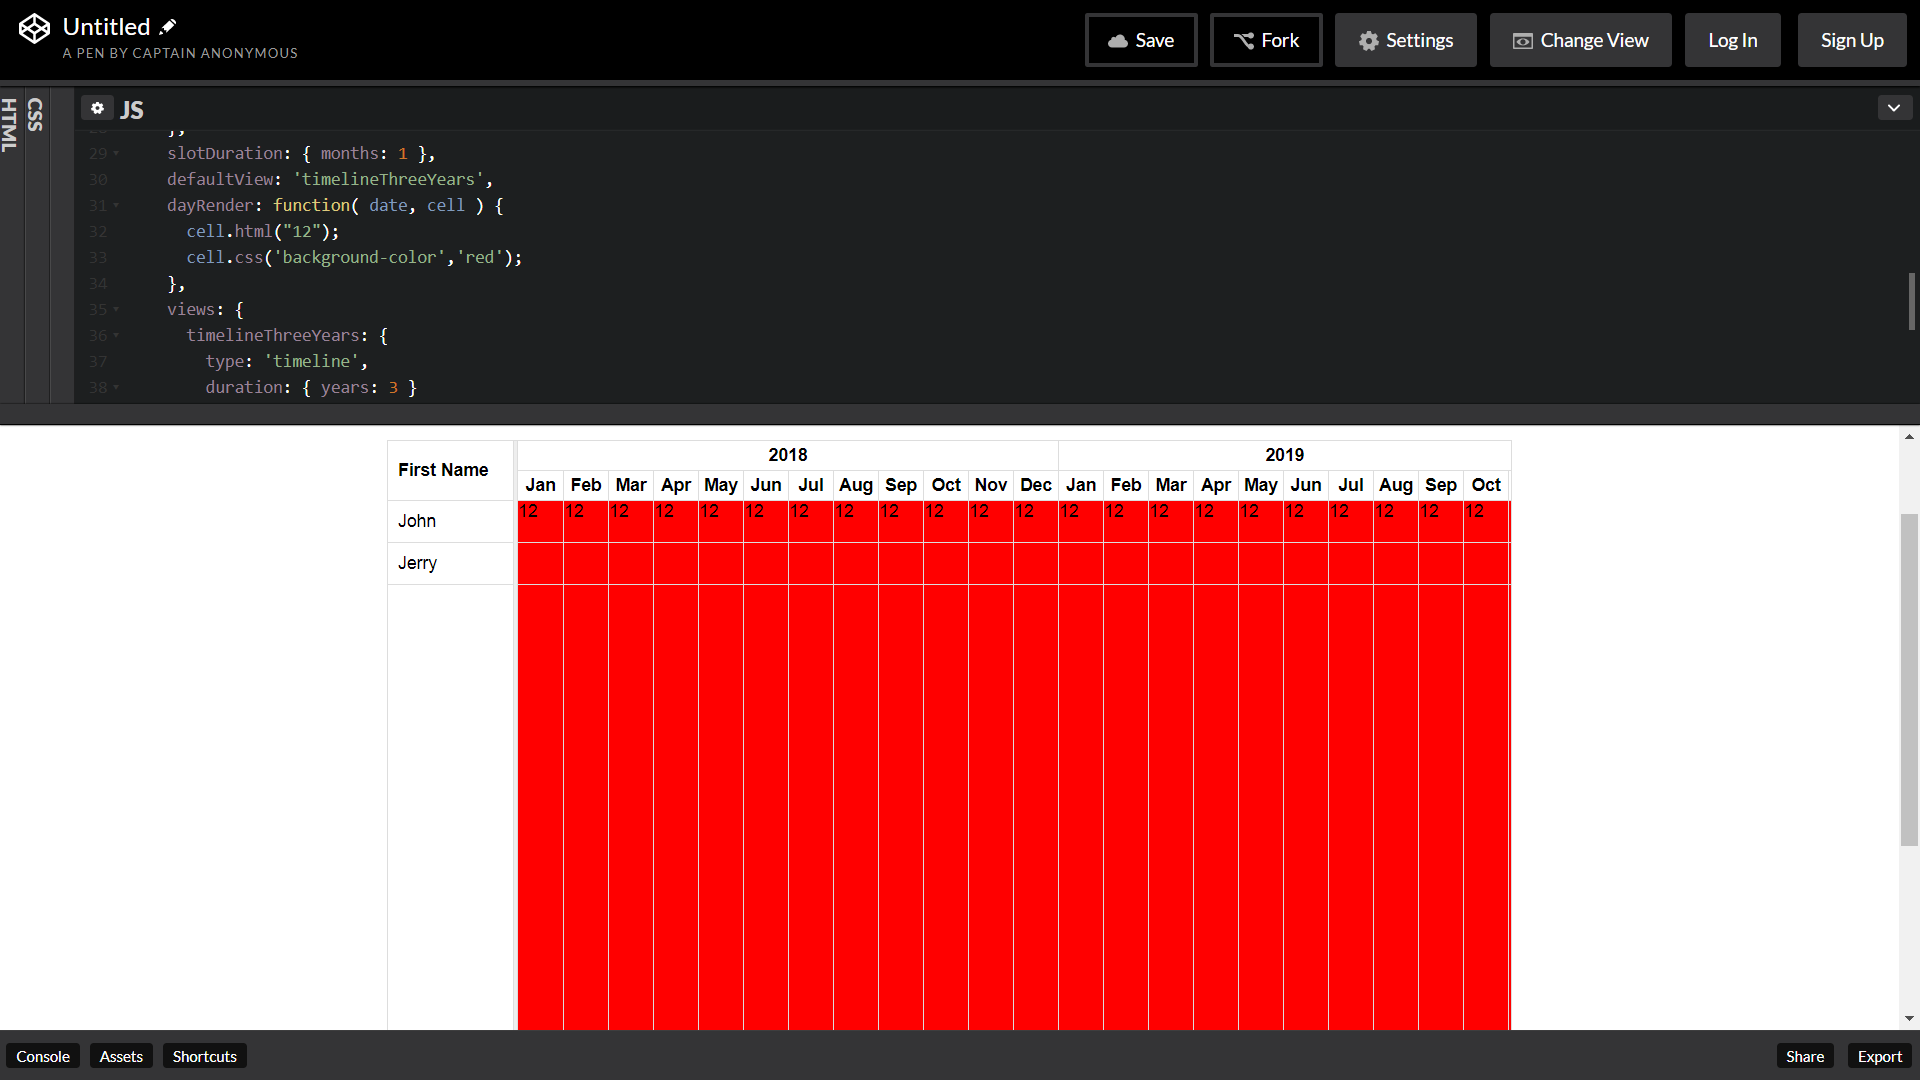Click the cell.html("12") code line

click(263, 232)
